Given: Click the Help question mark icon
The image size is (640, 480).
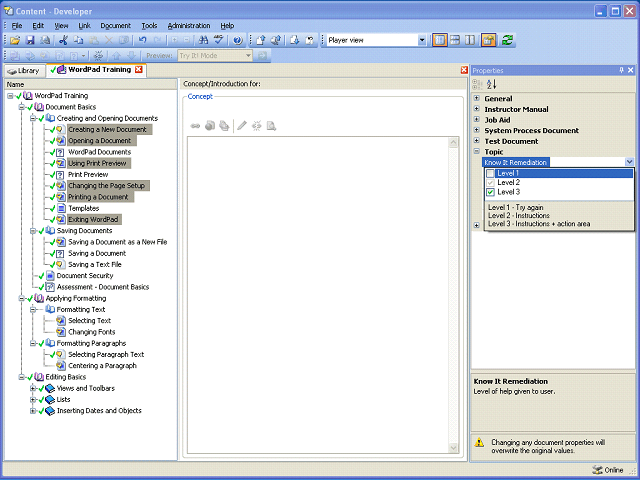Looking at the screenshot, I should point(238,40).
